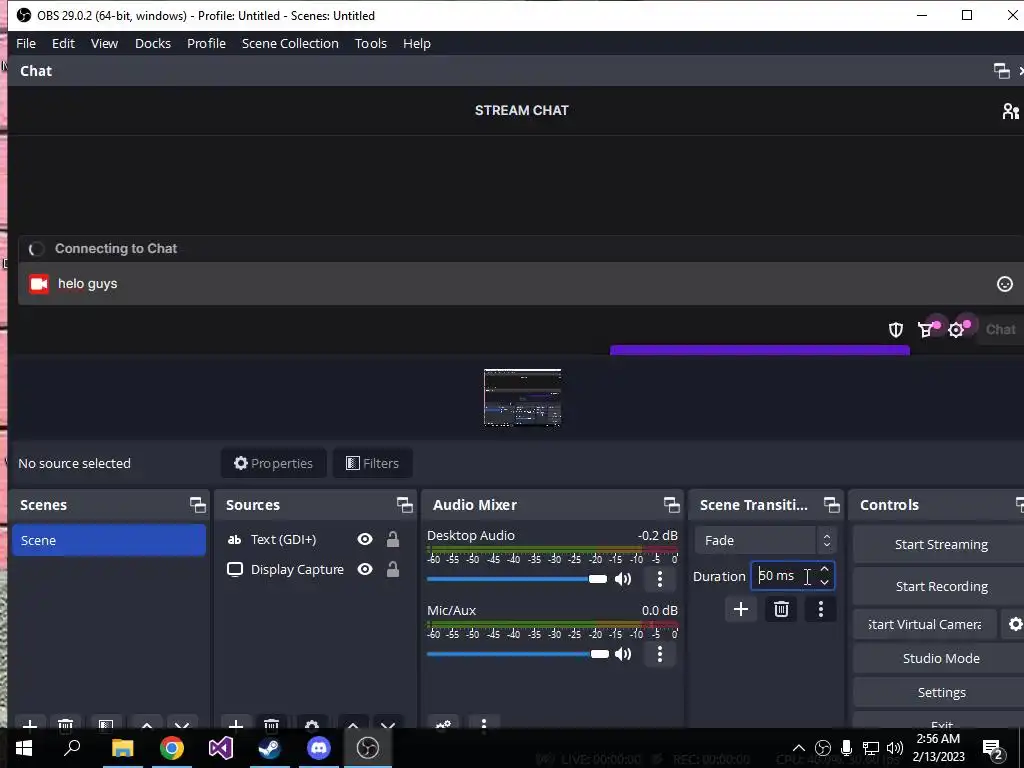Open File Explorer from the taskbar
The image size is (1024, 768).
122,748
